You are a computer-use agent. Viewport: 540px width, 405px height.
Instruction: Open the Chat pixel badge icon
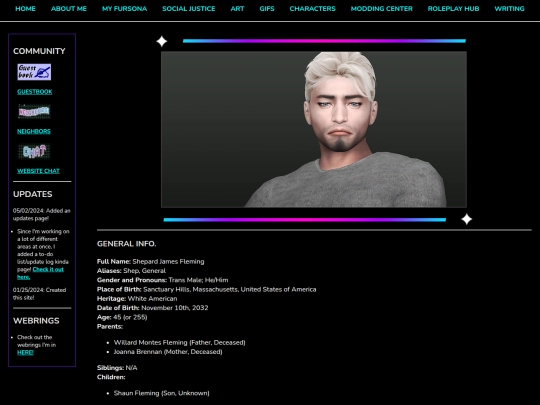click(34, 151)
